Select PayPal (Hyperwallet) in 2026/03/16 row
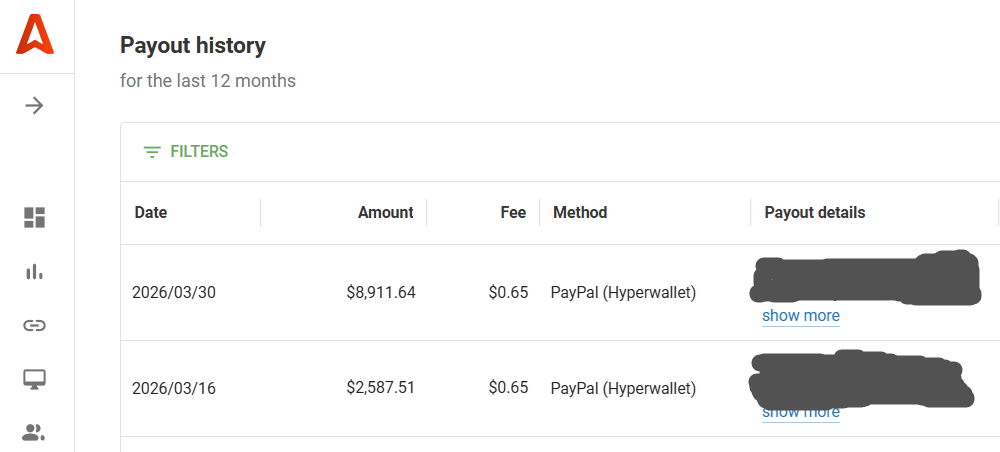 click(623, 388)
